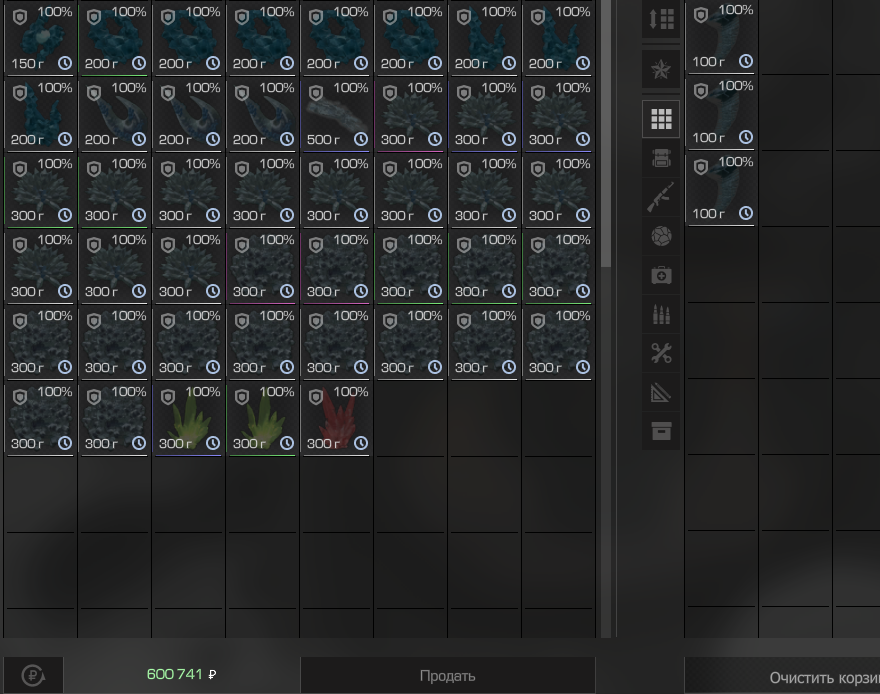880x694 pixels.
Task: Click the 600 741 ₽ balance
Action: point(181,674)
